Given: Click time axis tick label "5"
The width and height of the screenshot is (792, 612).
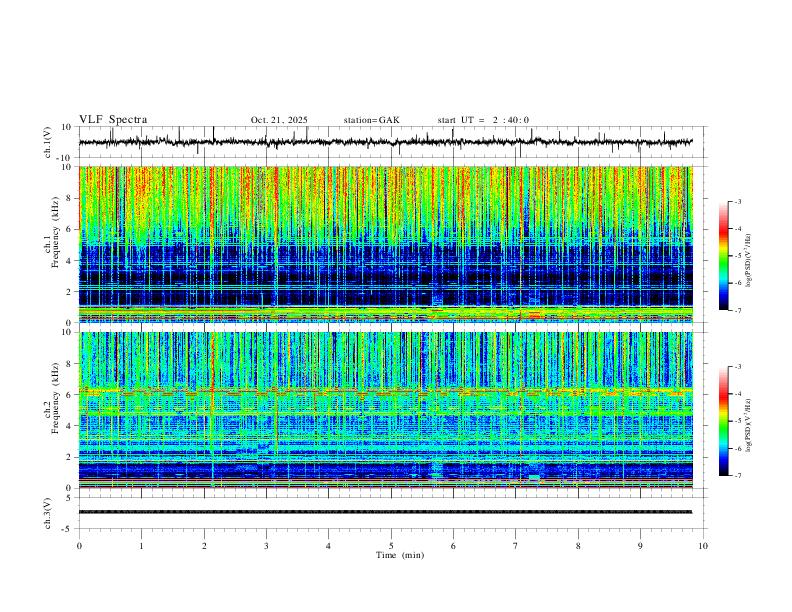Looking at the screenshot, I should pyautogui.click(x=391, y=546).
